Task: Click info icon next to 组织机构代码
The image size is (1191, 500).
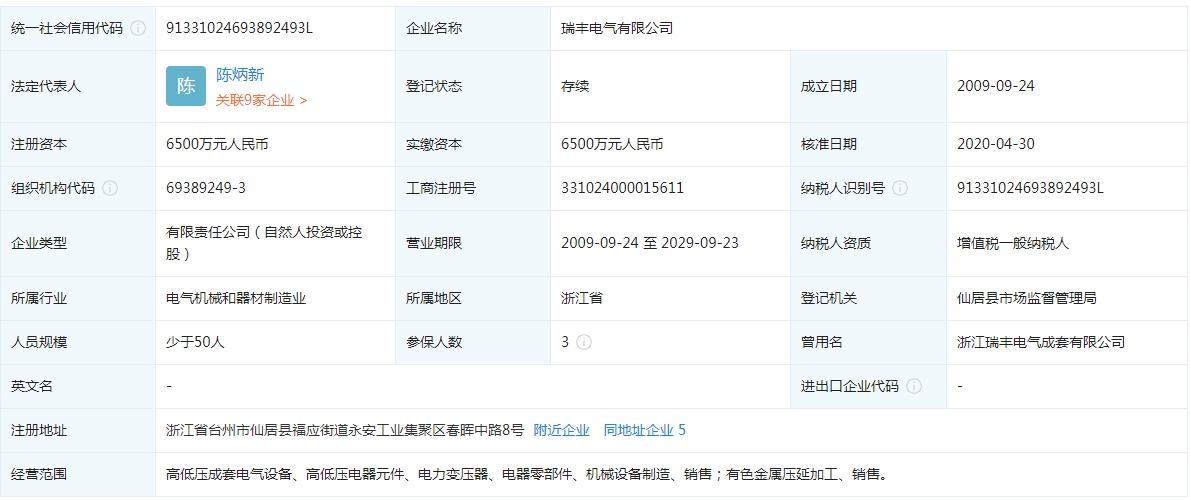Action: coord(110,188)
